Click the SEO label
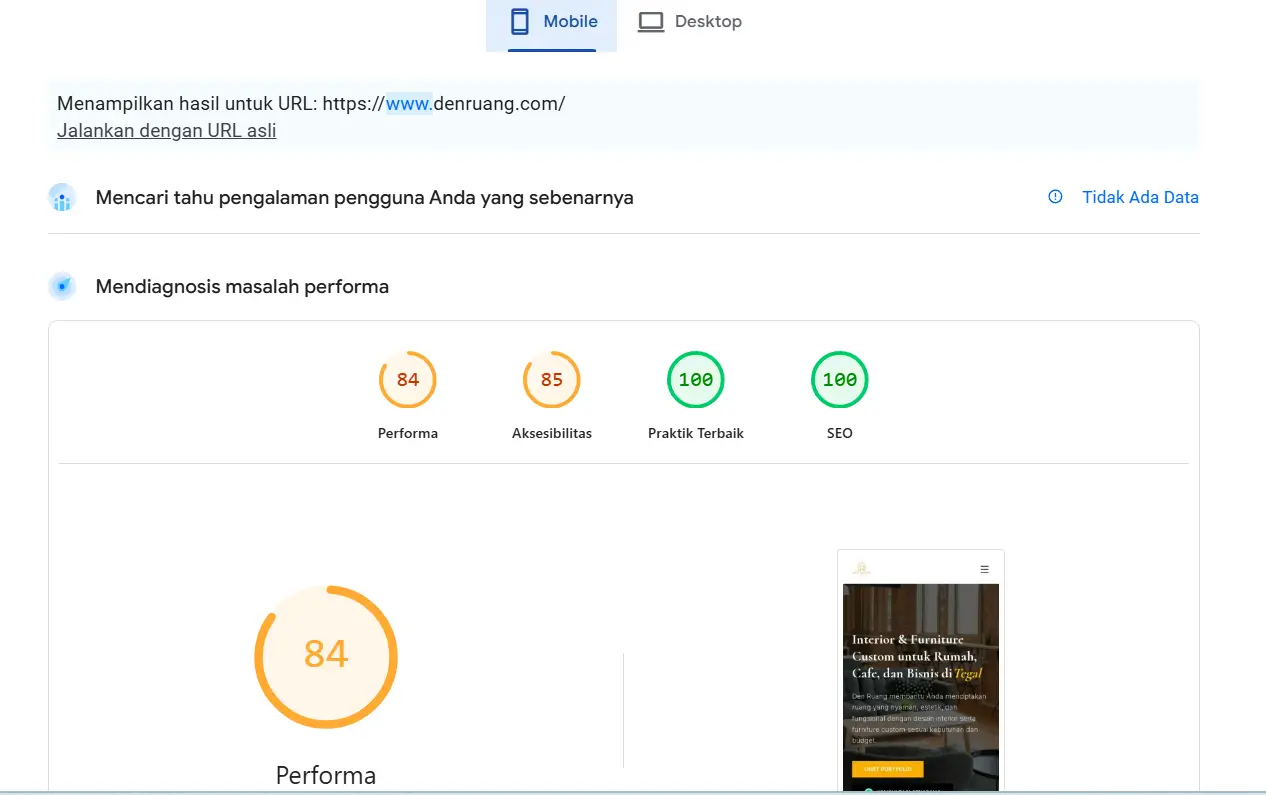The height and width of the screenshot is (795, 1266). click(x=840, y=433)
